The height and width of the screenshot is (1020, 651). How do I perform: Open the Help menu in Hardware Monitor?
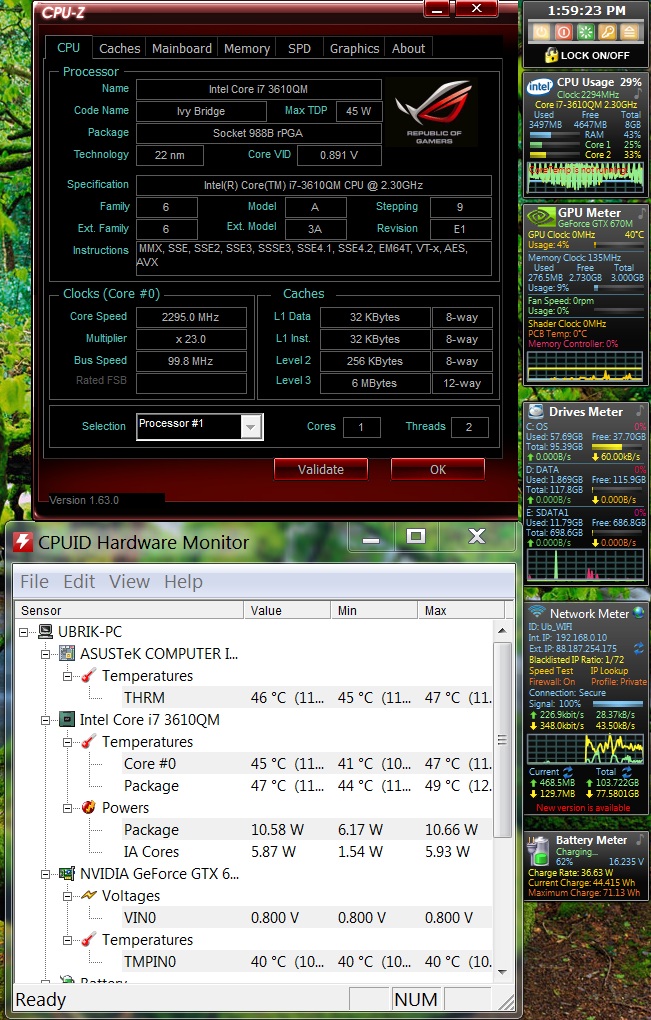click(x=183, y=582)
